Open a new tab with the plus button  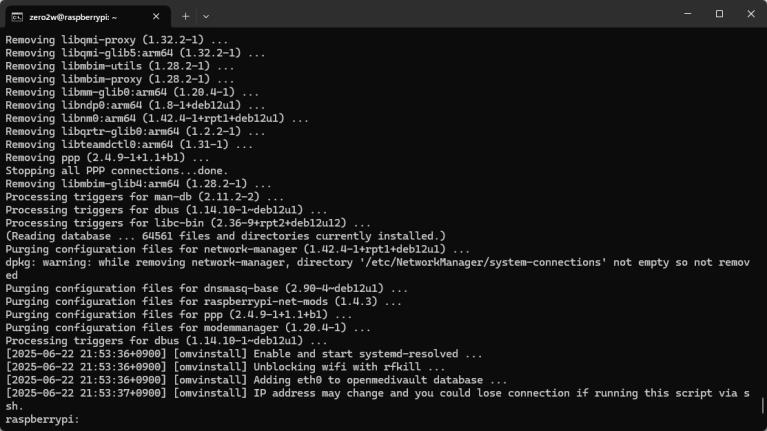(x=185, y=17)
